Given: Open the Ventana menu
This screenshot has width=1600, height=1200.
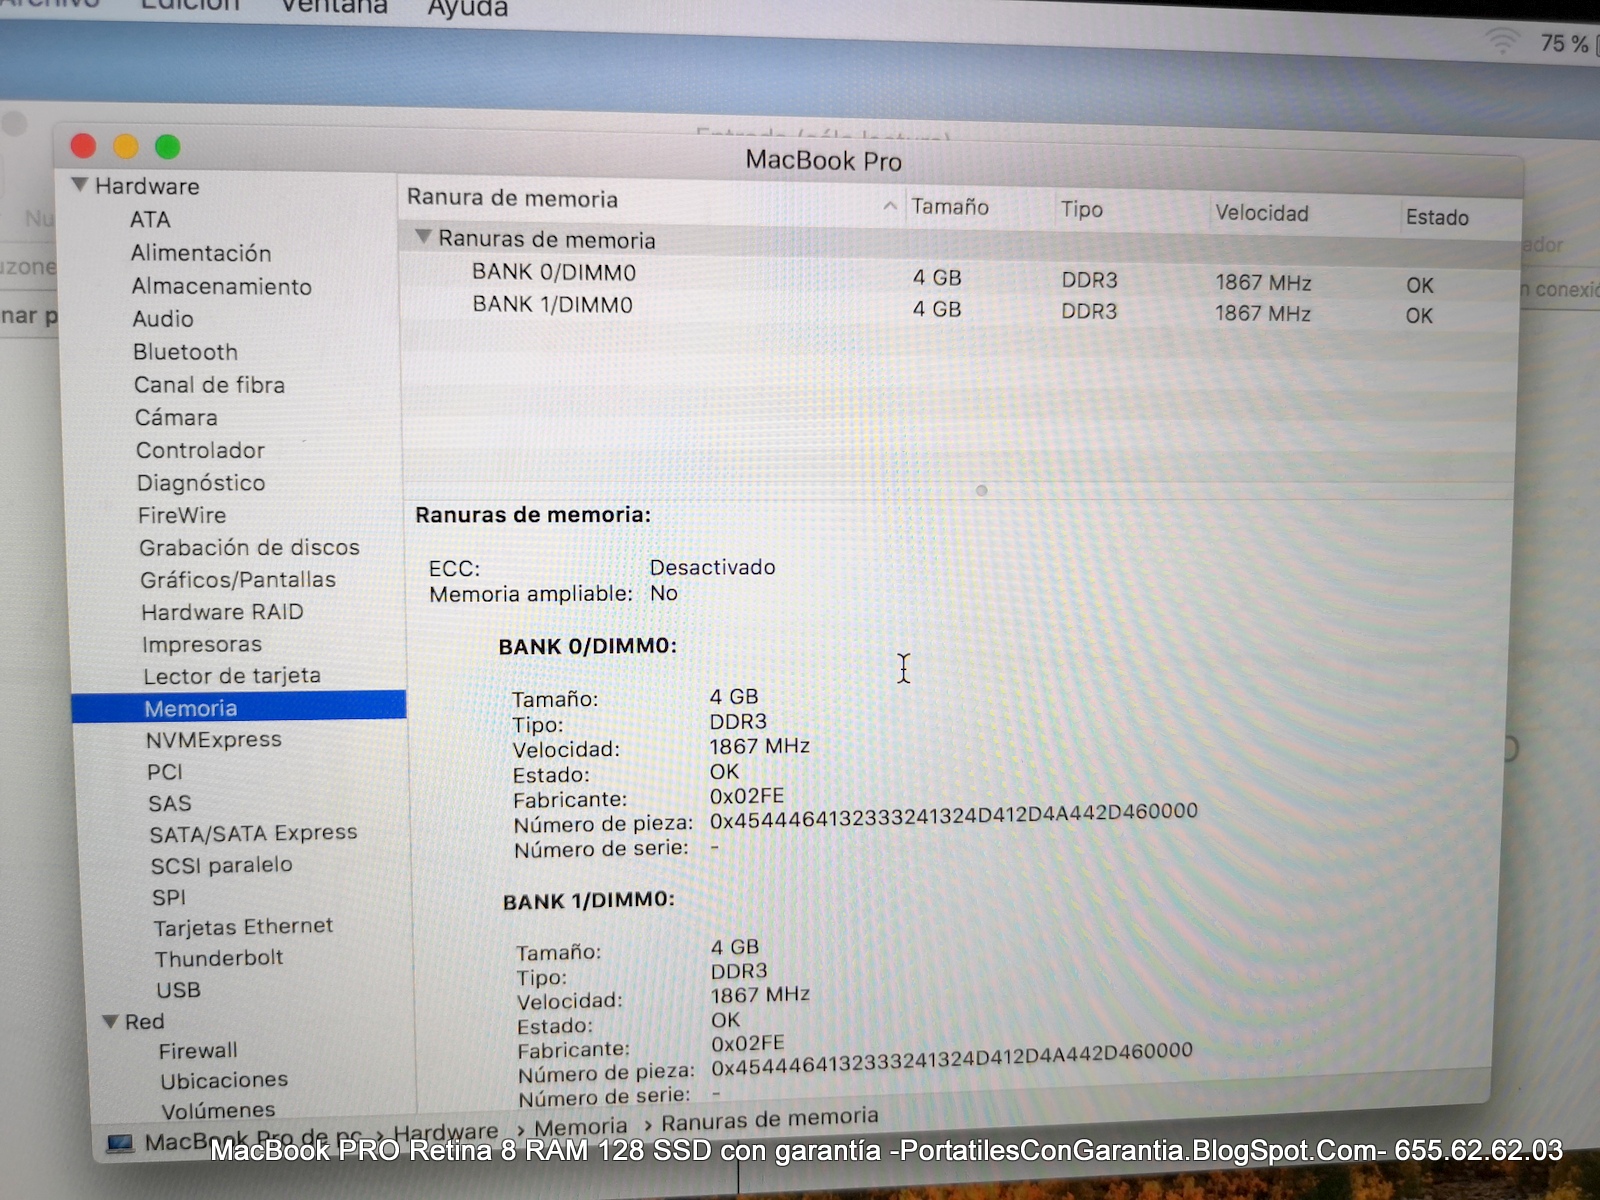Looking at the screenshot, I should pyautogui.click(x=334, y=7).
